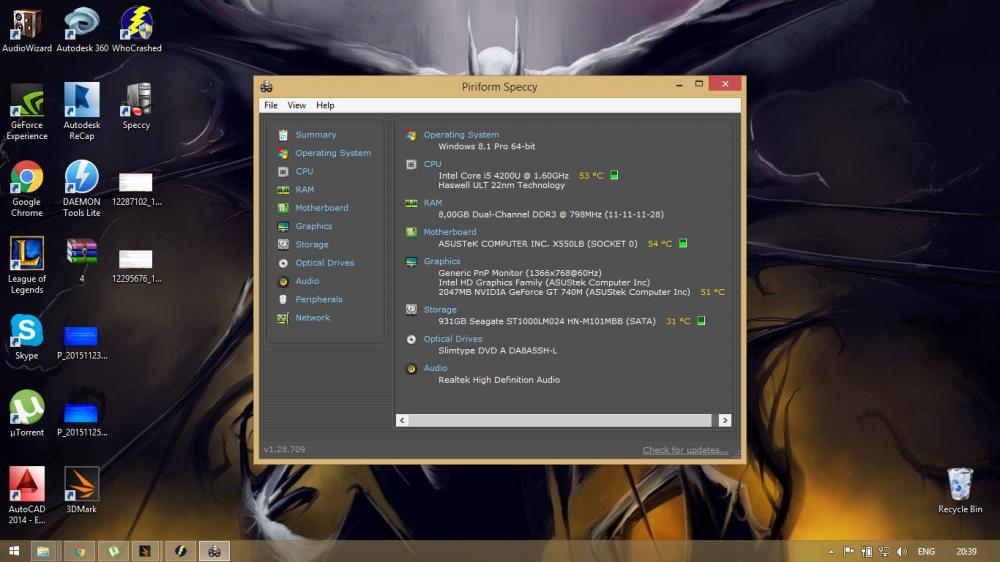The height and width of the screenshot is (562, 1000).
Task: Open the clock showing 20:39
Action: [x=966, y=552]
